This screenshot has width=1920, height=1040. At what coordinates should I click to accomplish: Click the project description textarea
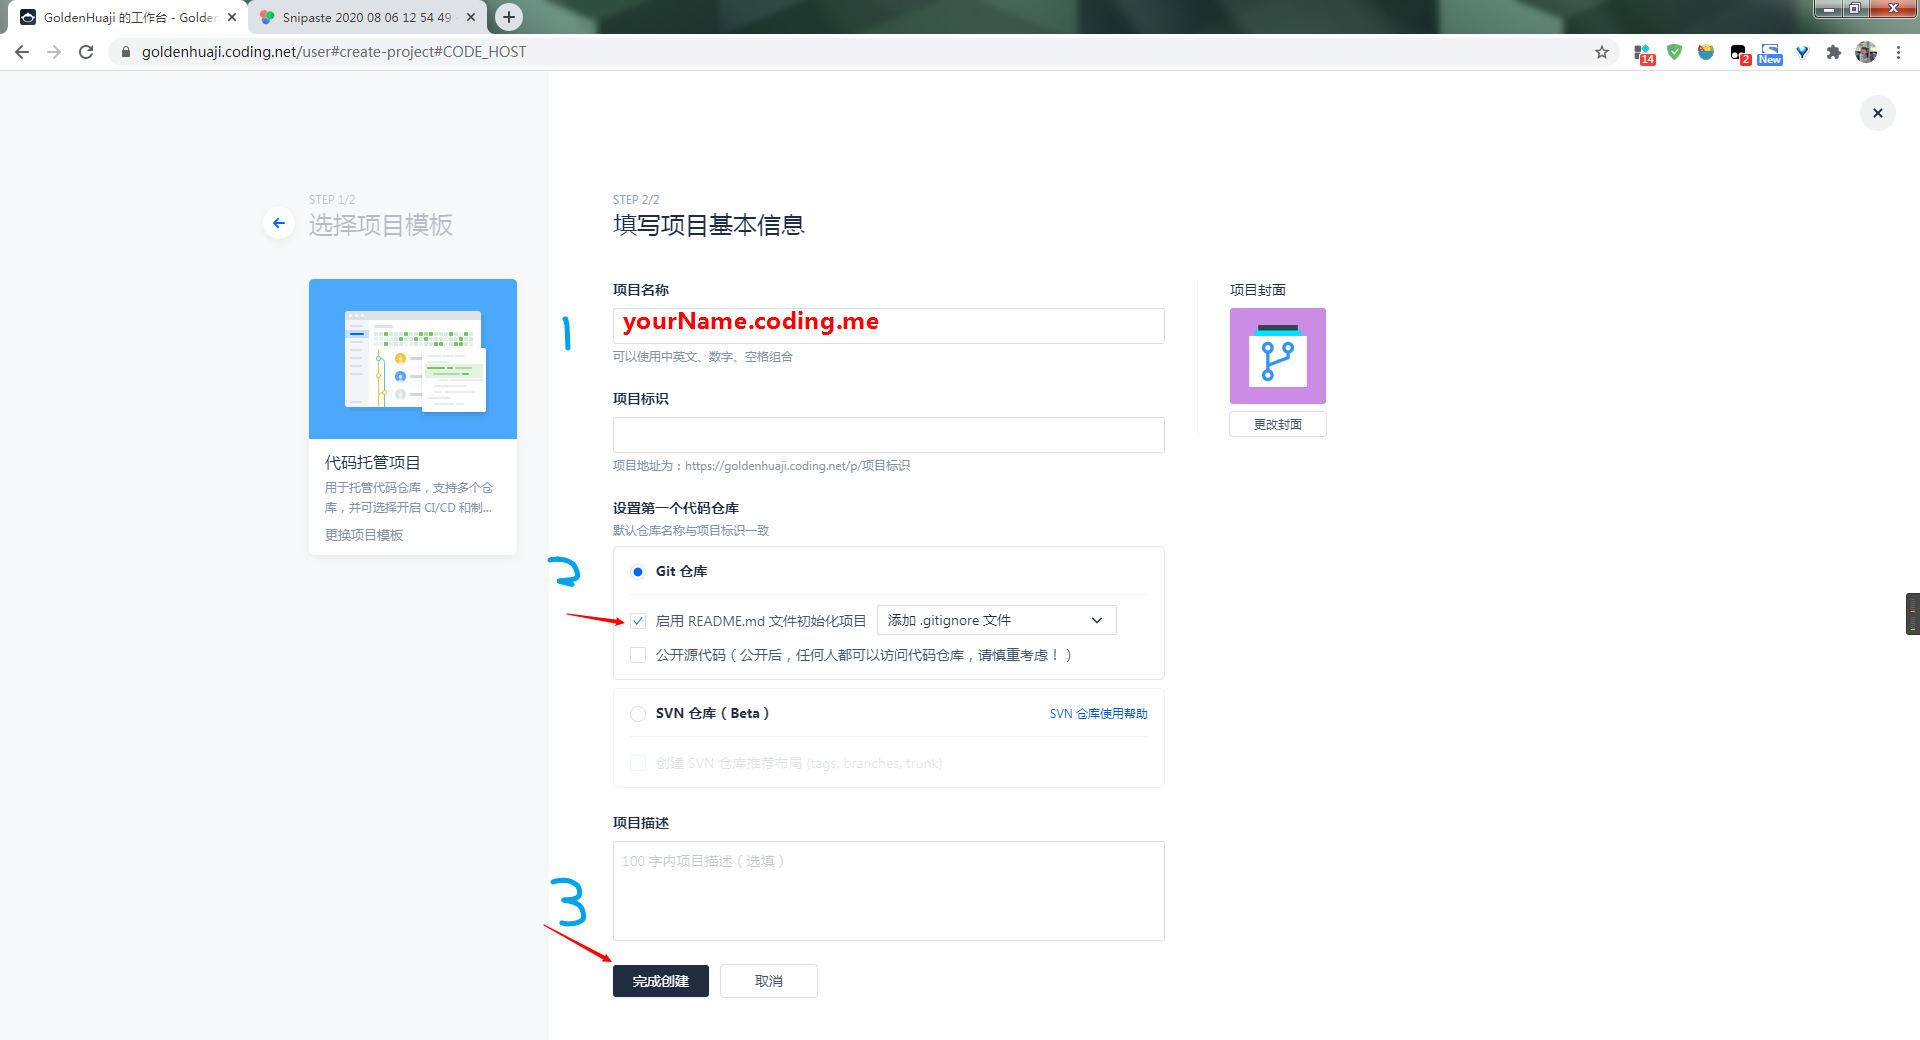pyautogui.click(x=888, y=891)
